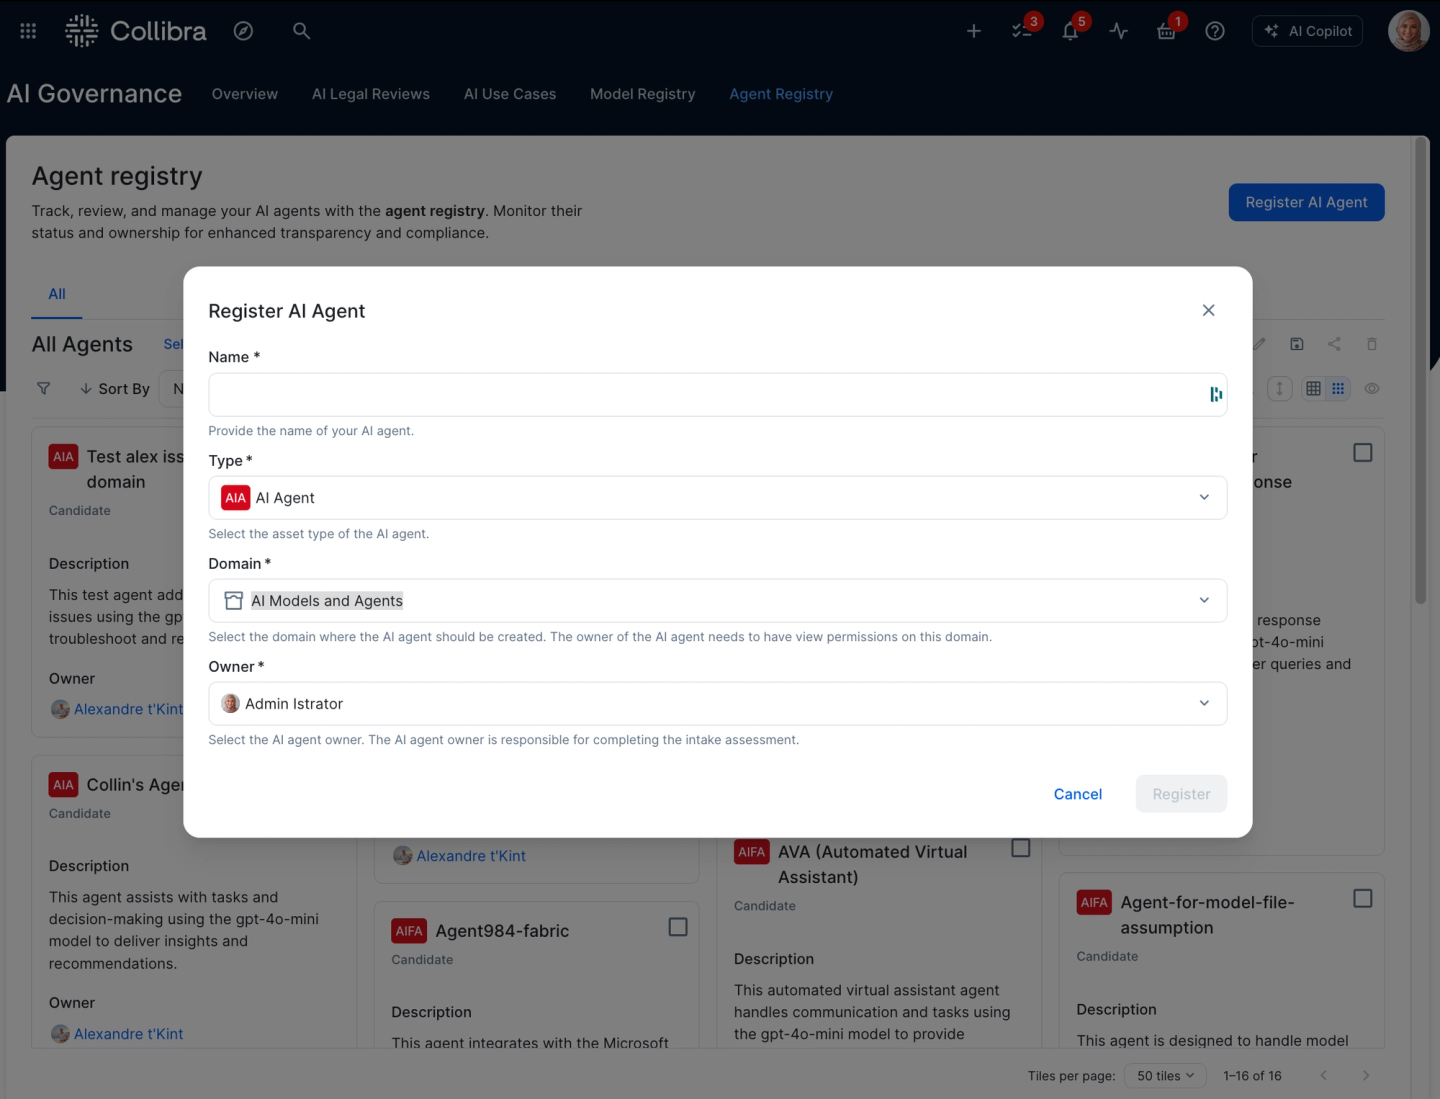1440x1099 pixels.
Task: Open the help question mark icon
Action: pyautogui.click(x=1214, y=31)
